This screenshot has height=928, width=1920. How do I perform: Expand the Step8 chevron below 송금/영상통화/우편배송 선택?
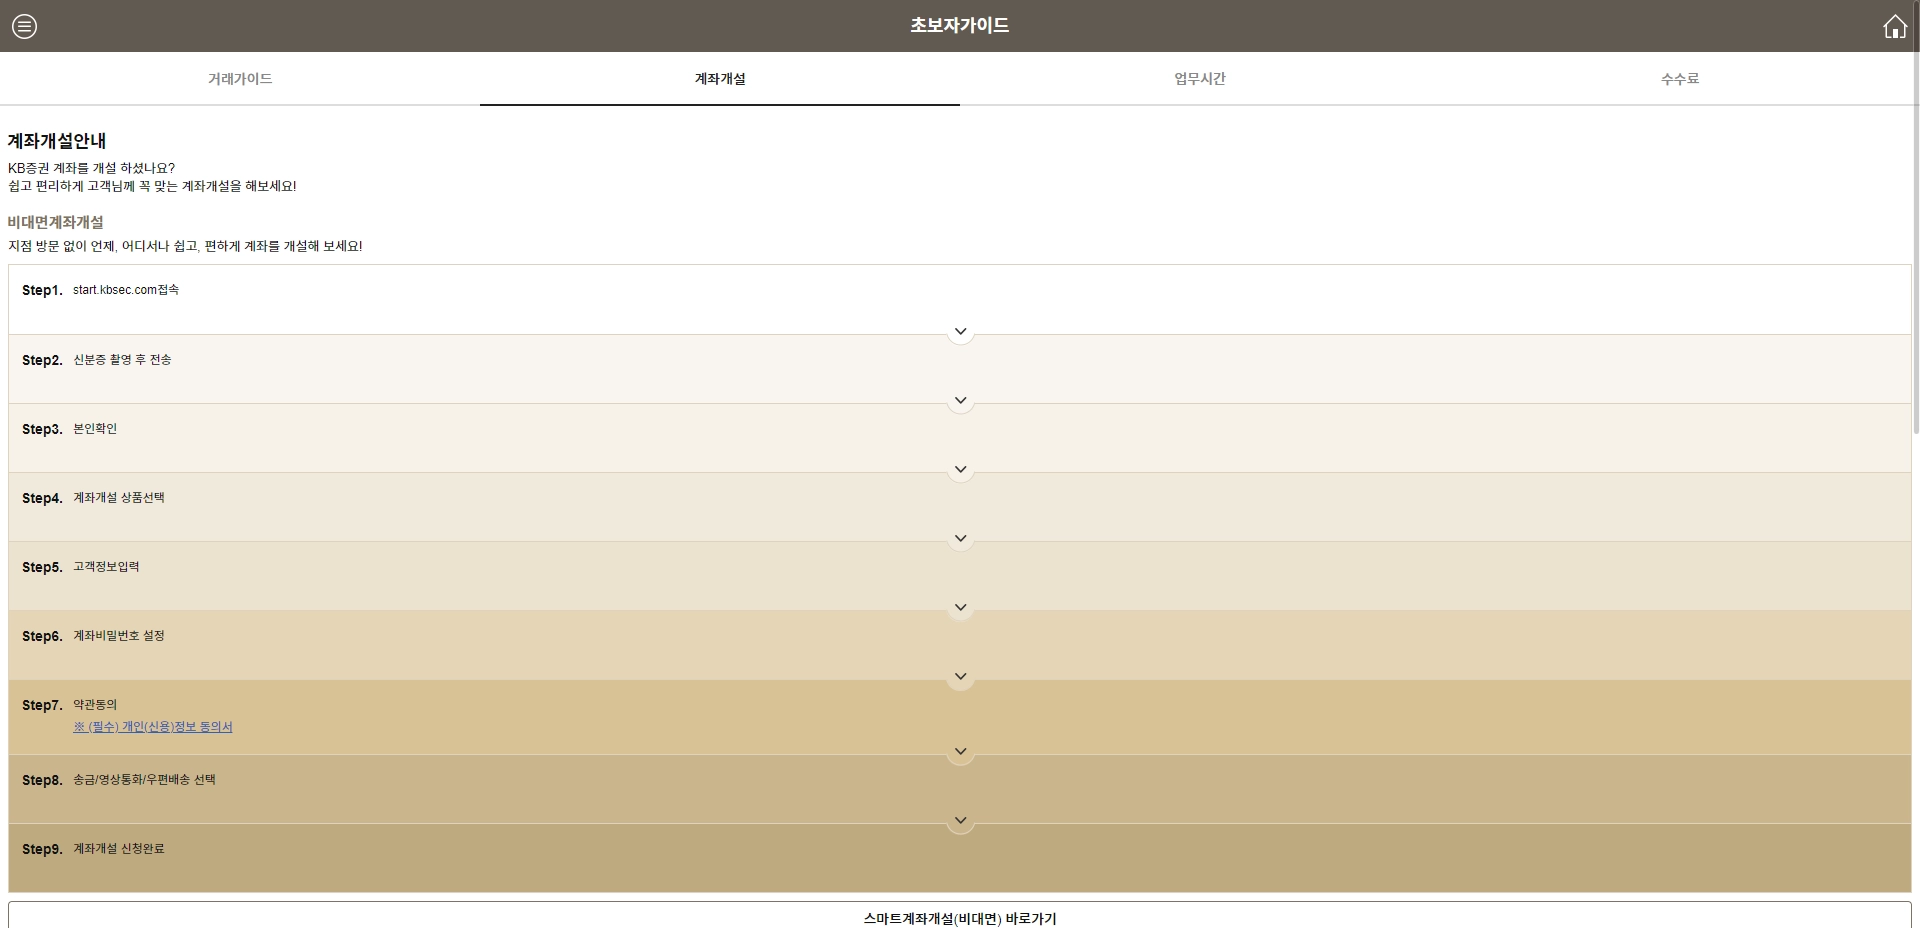tap(960, 820)
